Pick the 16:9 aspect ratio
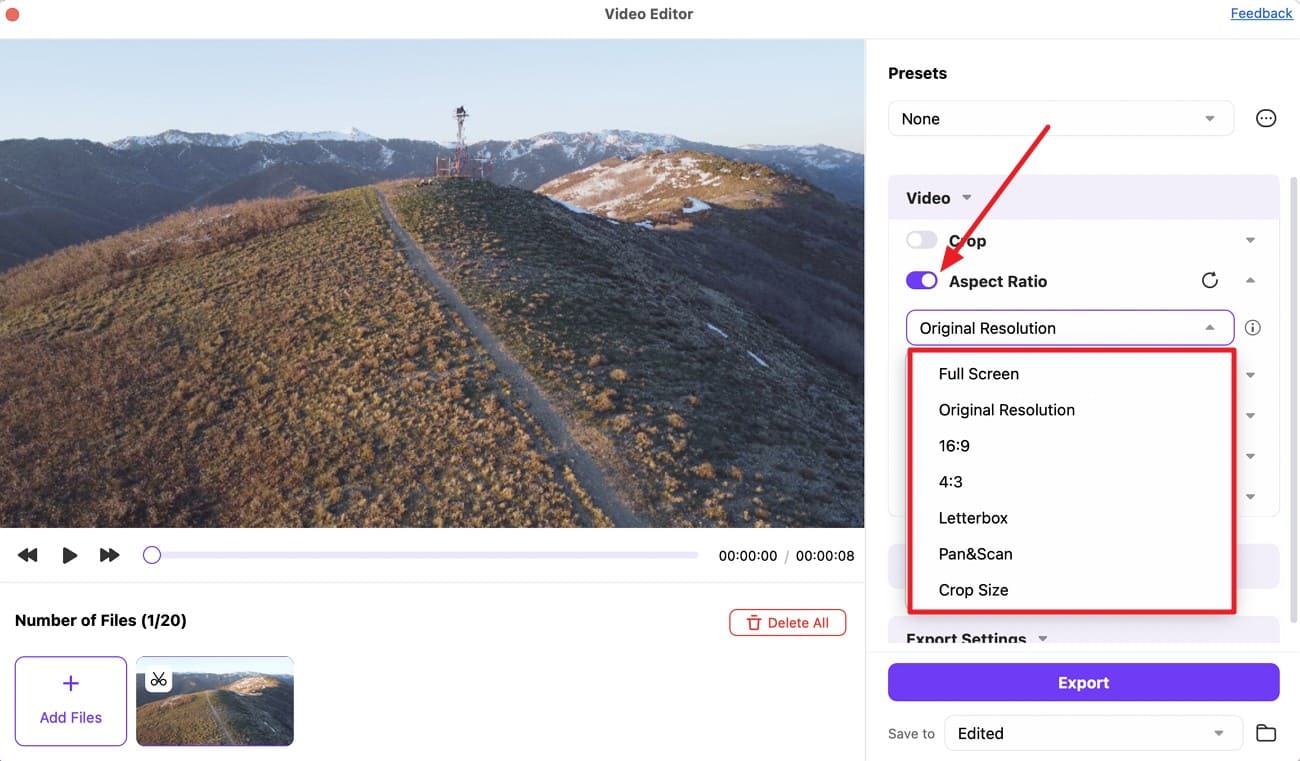 pyautogui.click(x=954, y=446)
